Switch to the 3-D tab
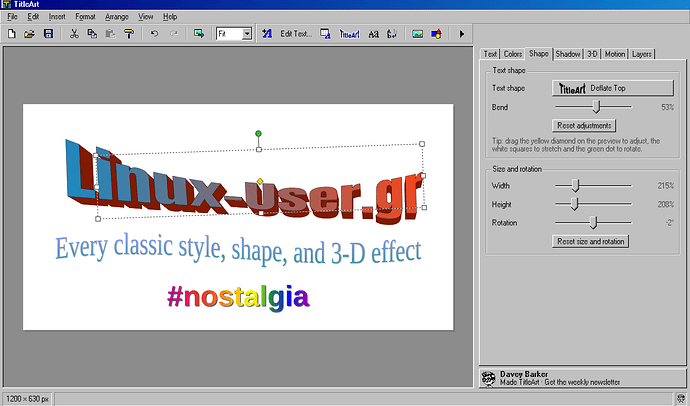690x406 pixels. [592, 54]
